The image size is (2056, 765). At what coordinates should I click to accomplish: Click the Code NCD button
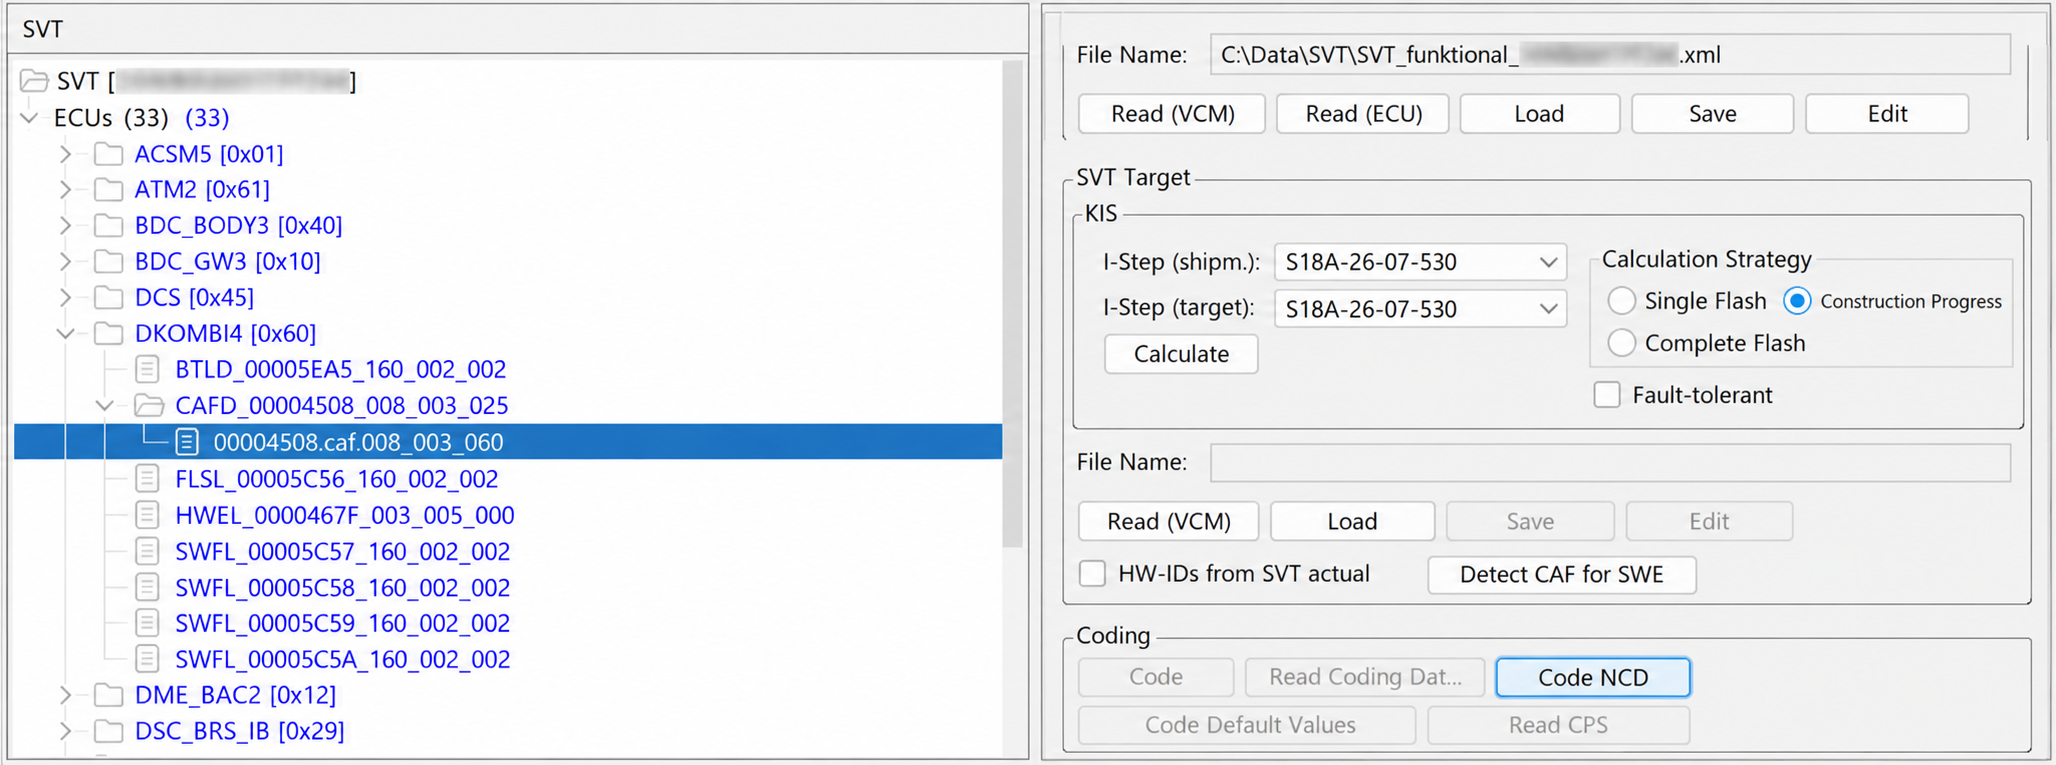1593,677
